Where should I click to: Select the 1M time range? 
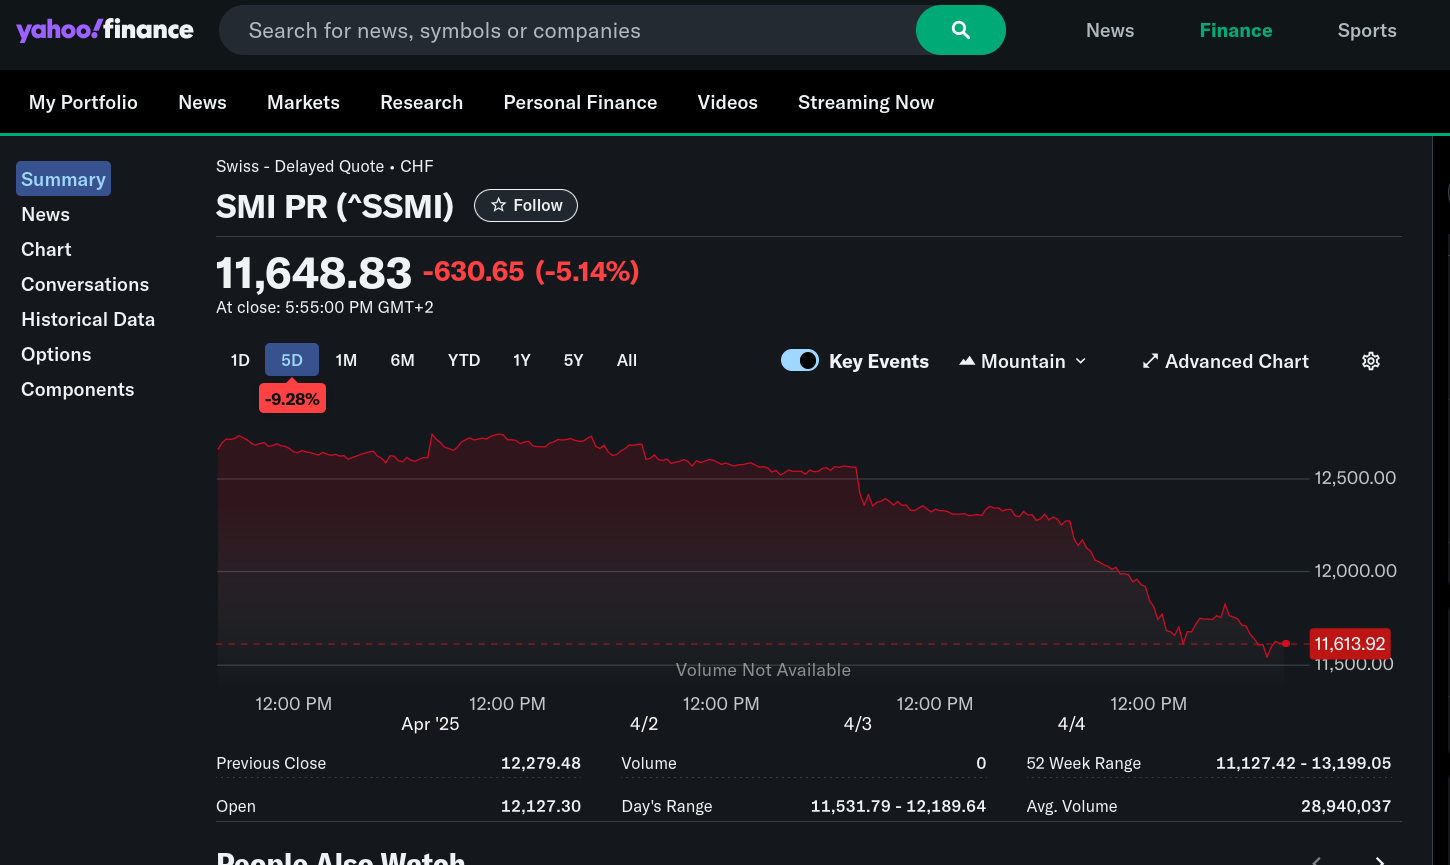(x=346, y=360)
